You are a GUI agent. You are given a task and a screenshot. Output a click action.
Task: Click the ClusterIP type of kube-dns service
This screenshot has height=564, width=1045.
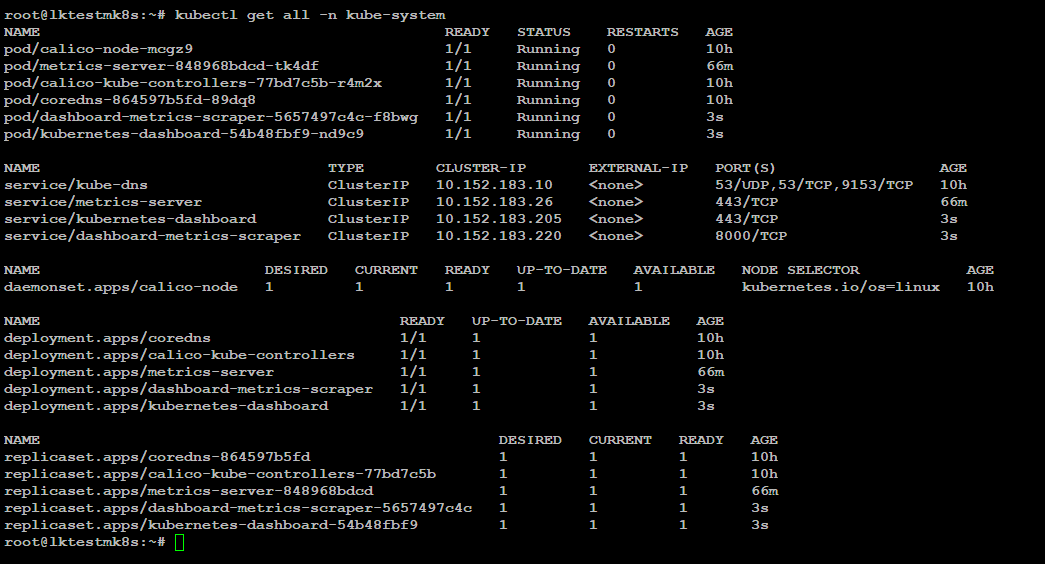(369, 185)
